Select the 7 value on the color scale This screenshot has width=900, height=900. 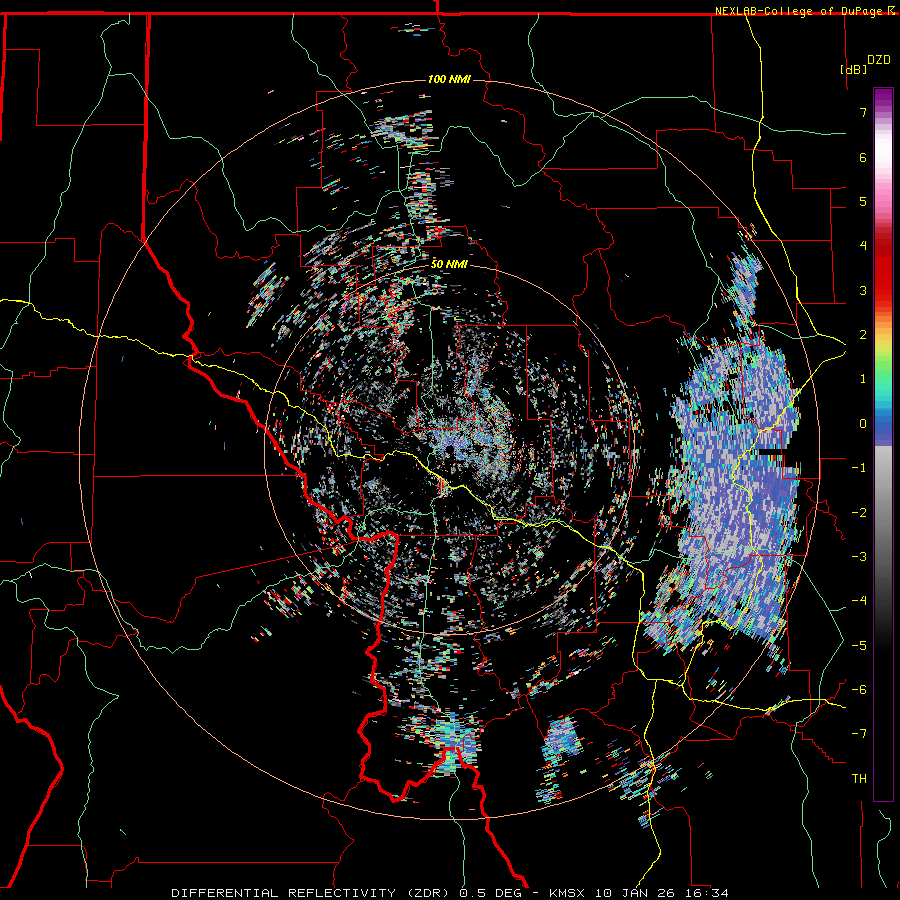pyautogui.click(x=863, y=112)
